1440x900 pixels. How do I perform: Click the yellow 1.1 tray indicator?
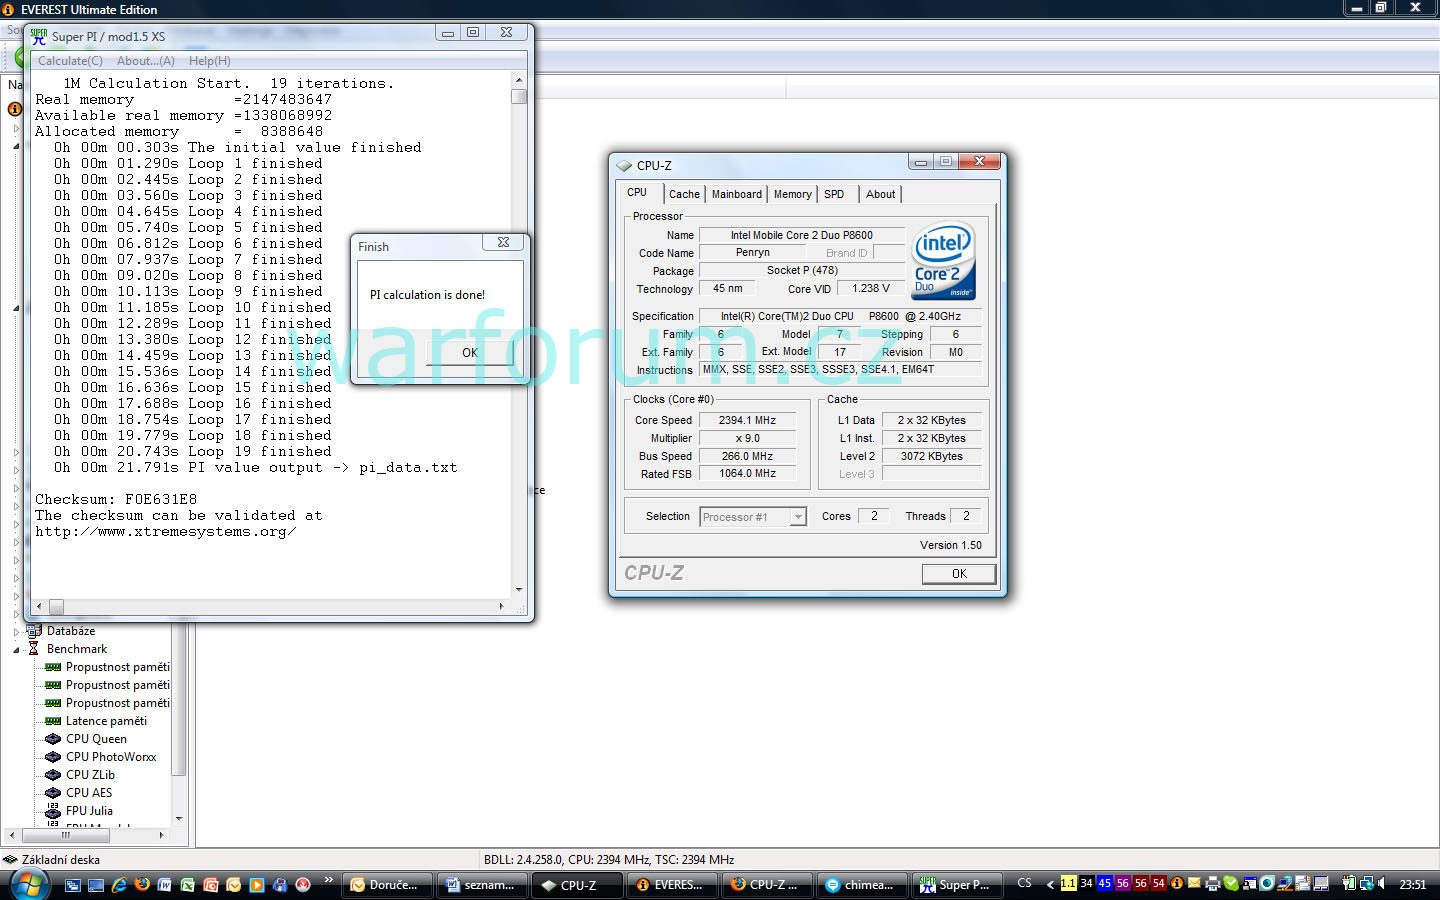click(x=1069, y=884)
